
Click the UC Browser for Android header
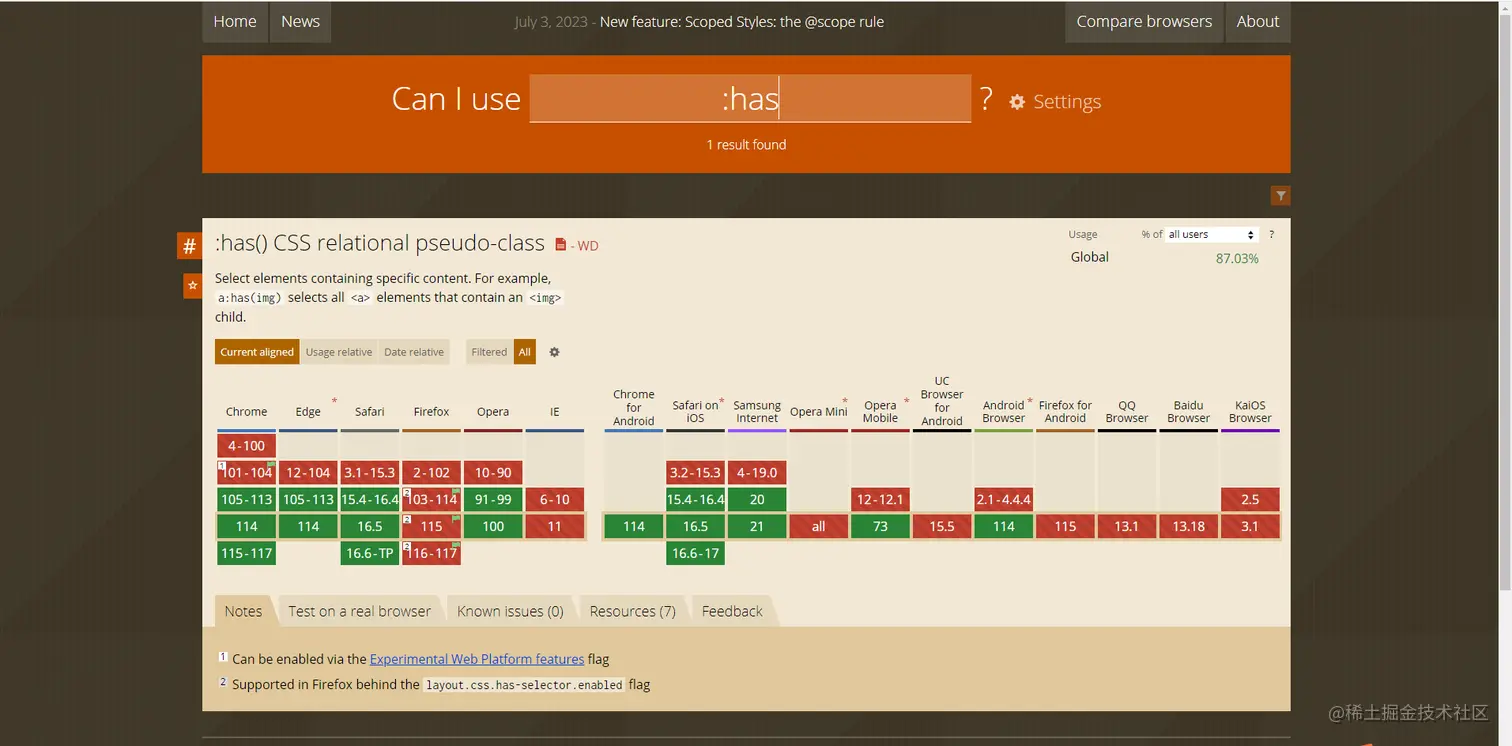[x=942, y=401]
